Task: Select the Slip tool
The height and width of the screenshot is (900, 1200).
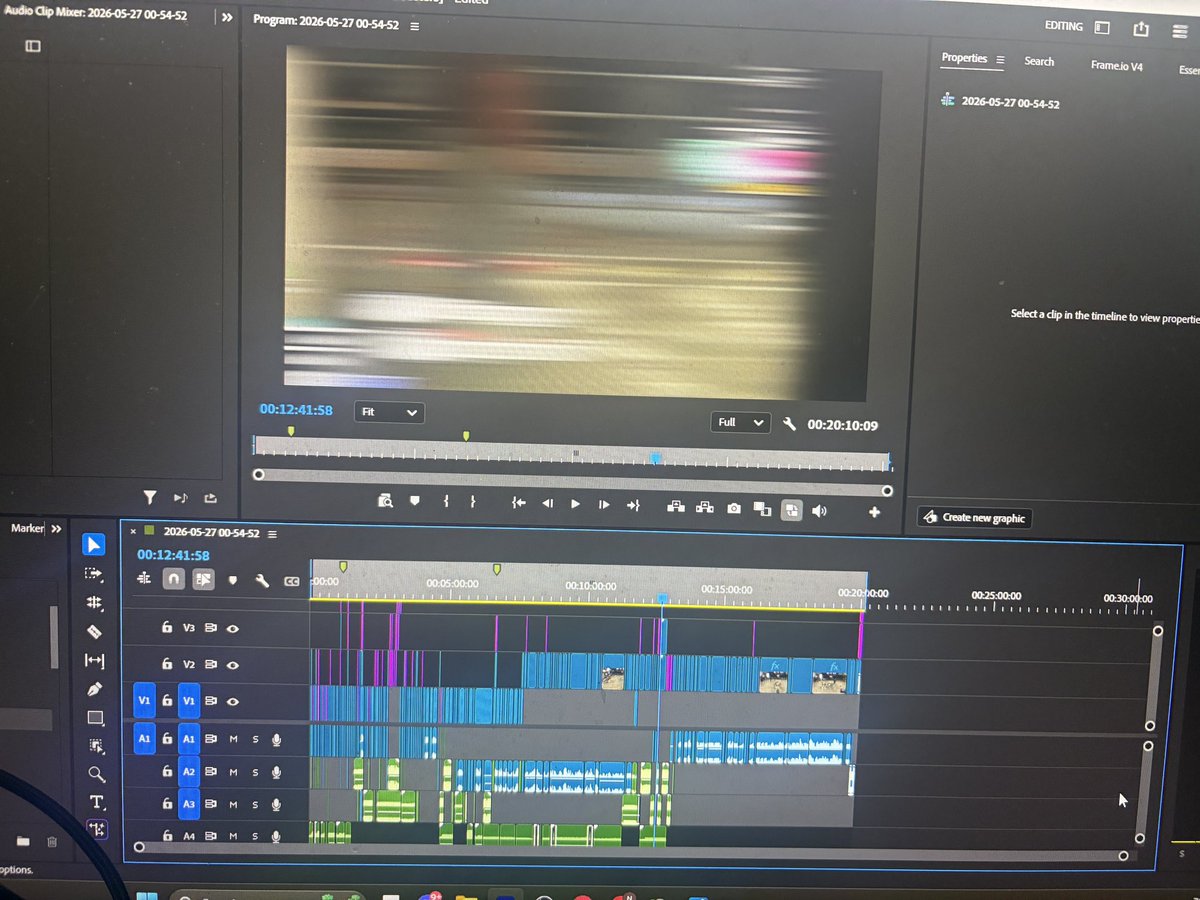Action: 95,660
